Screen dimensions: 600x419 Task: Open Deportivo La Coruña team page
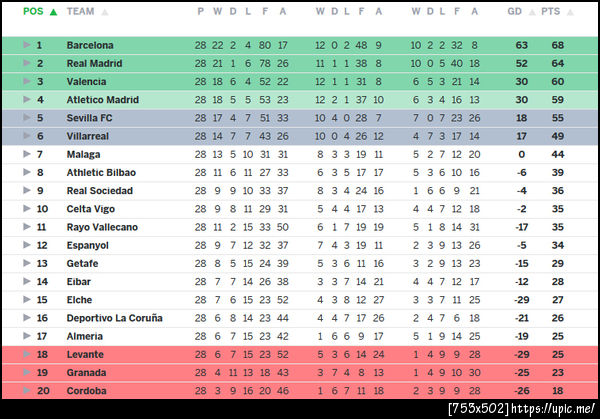(x=114, y=318)
